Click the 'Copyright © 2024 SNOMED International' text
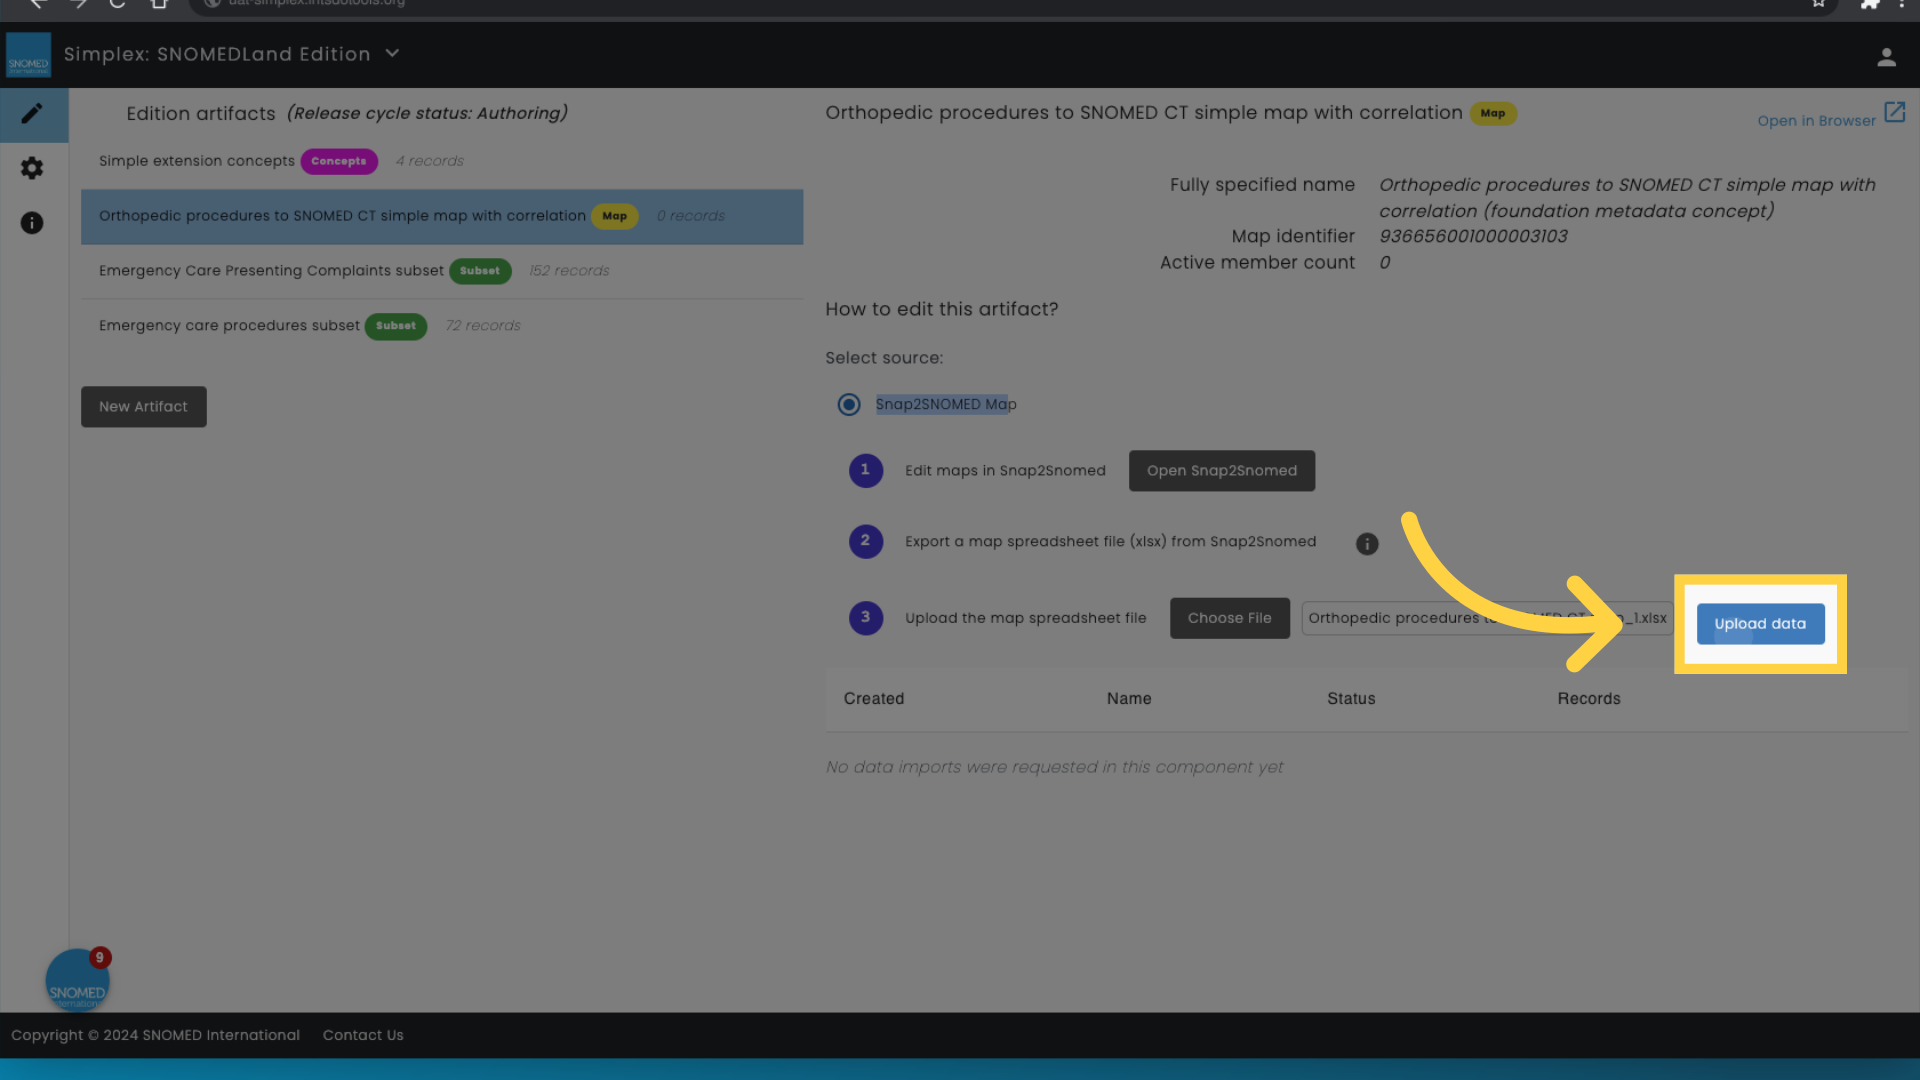 [155, 1036]
